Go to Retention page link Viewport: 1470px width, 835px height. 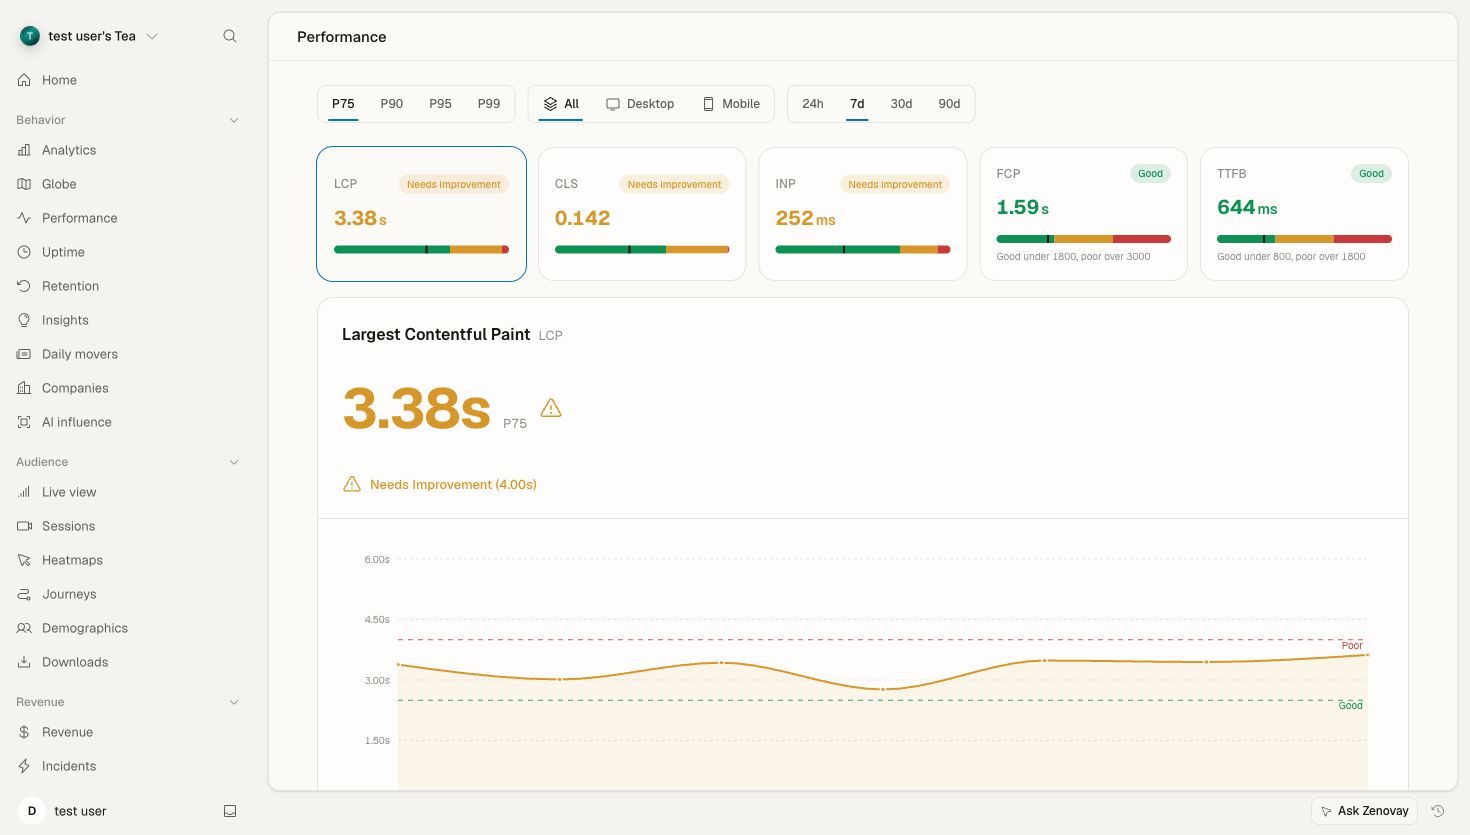[70, 286]
